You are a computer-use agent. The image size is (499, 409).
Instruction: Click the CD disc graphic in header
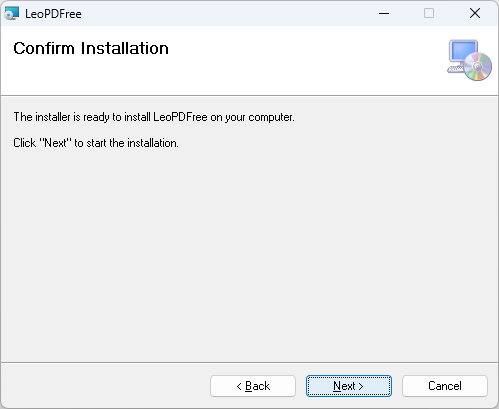pos(478,67)
